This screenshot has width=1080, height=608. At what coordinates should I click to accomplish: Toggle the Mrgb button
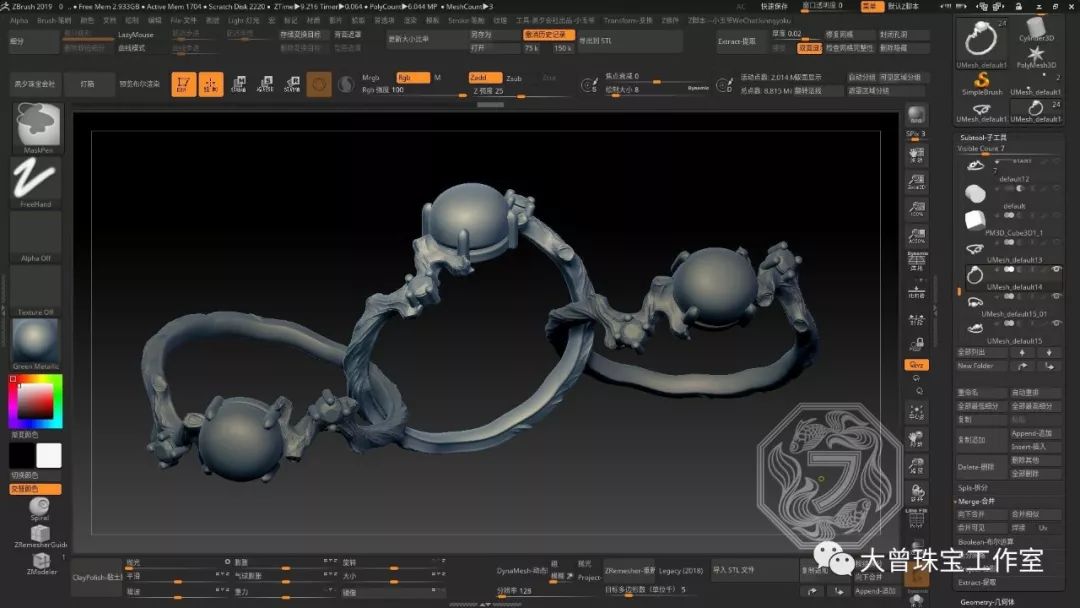[371, 78]
